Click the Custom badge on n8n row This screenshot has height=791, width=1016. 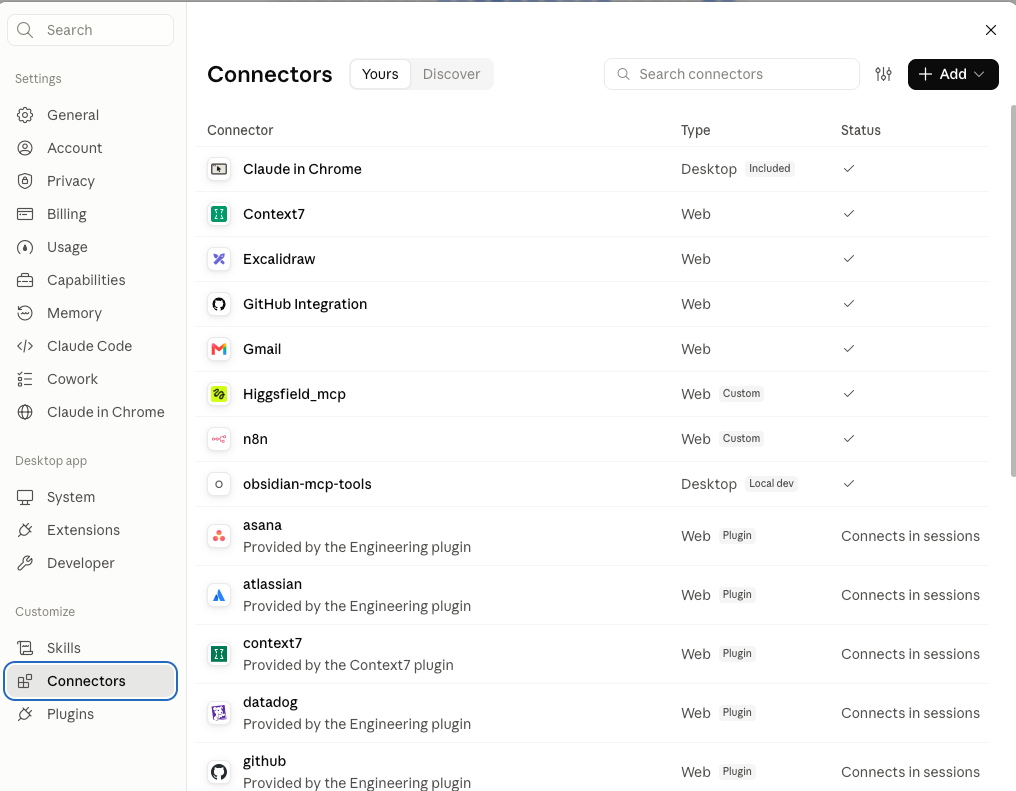tap(741, 439)
